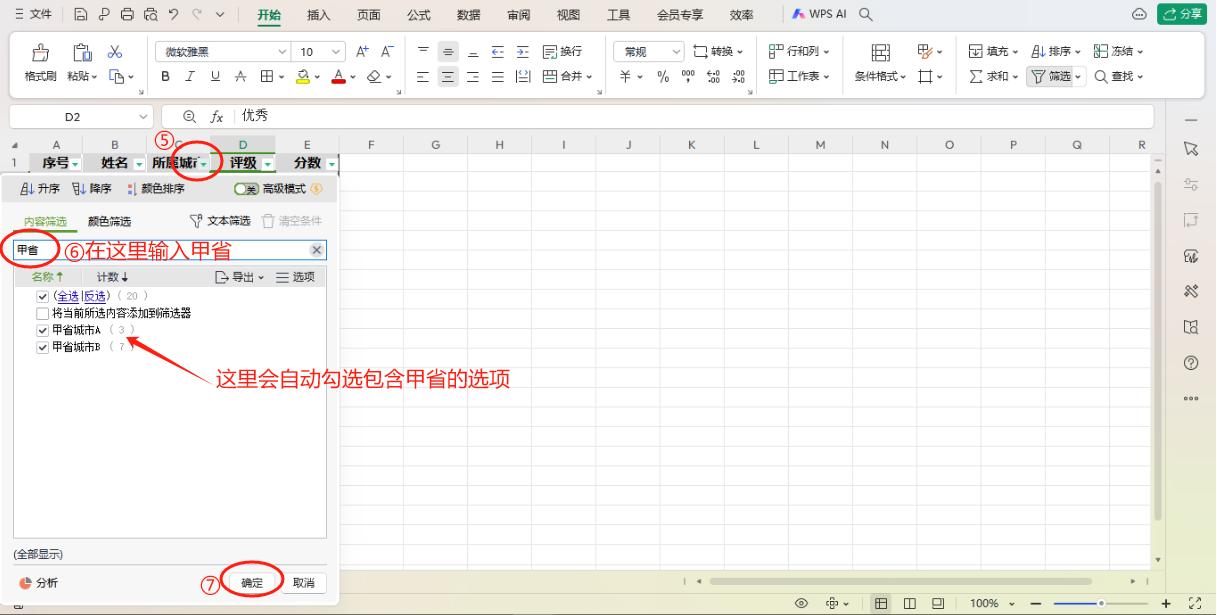Click the Increase Indent icon
The width and height of the screenshot is (1217, 615).
522,52
